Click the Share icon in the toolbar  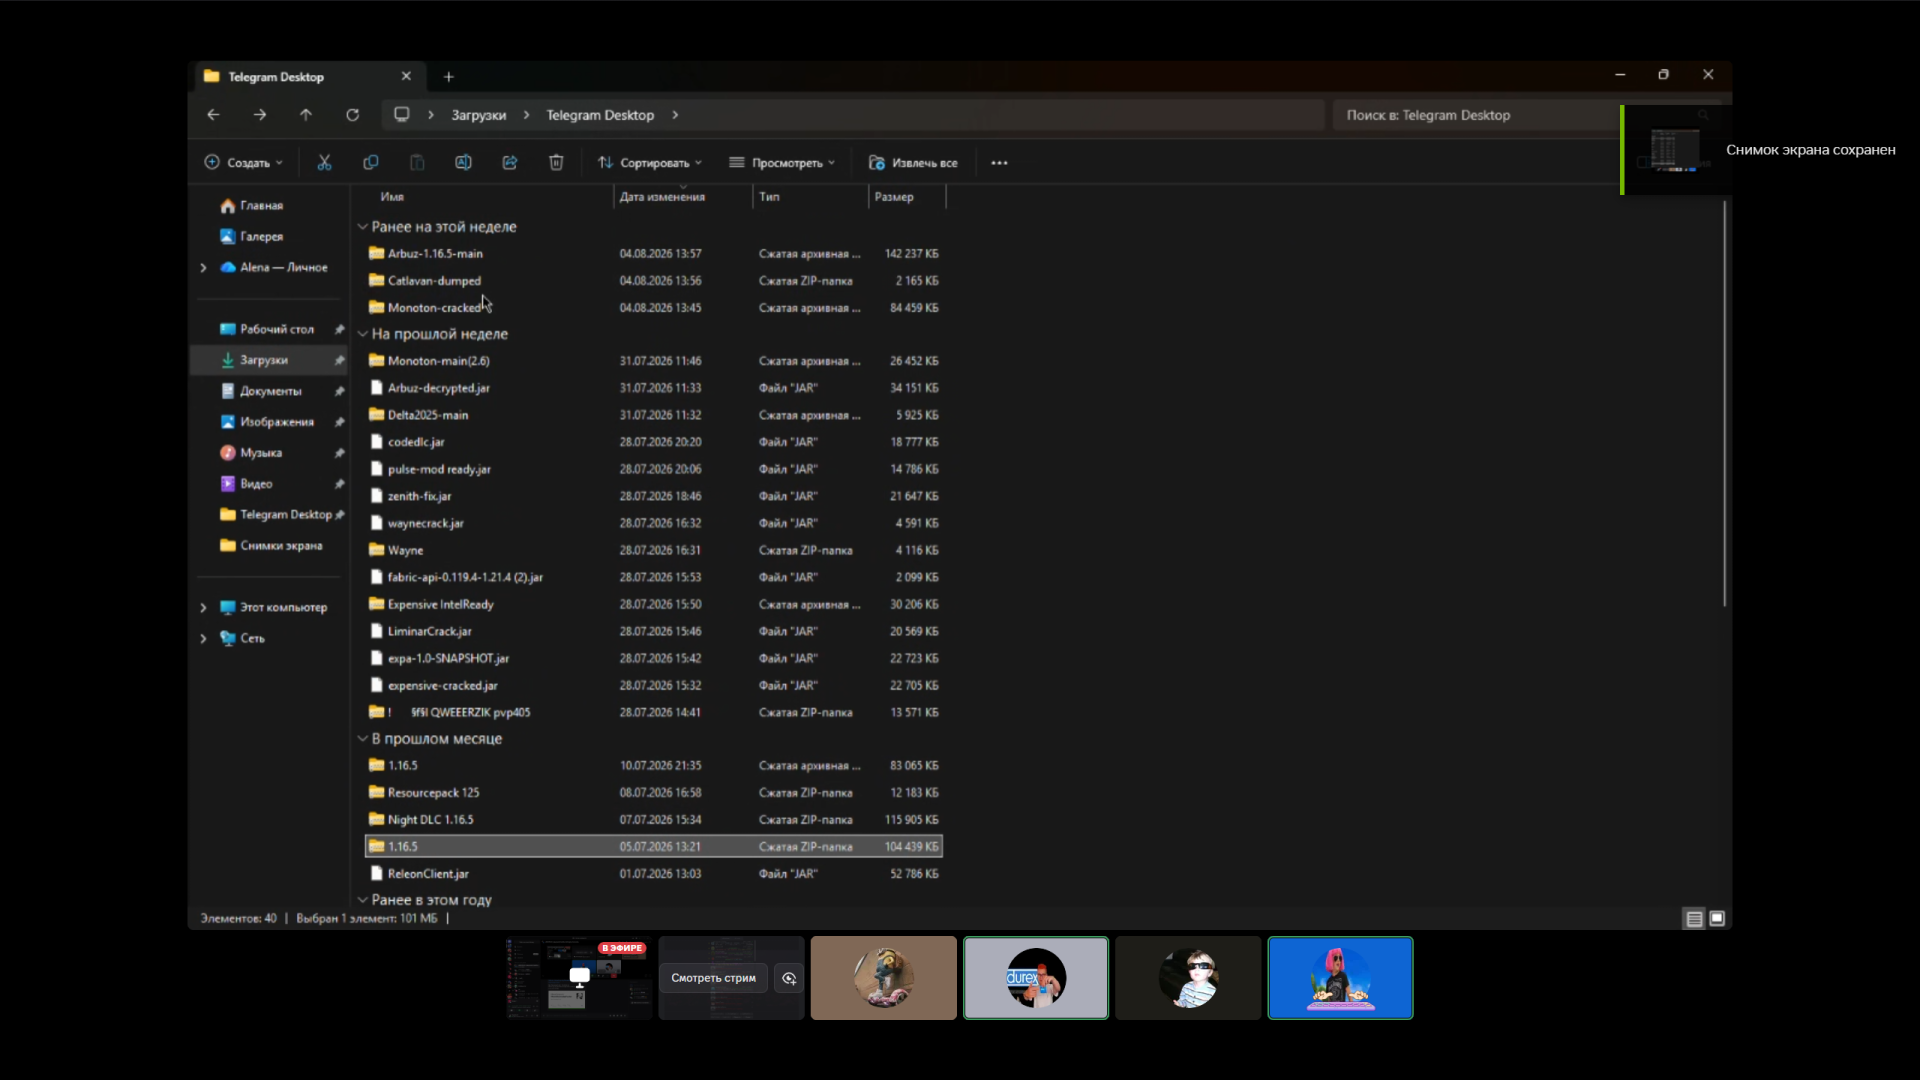(x=510, y=162)
